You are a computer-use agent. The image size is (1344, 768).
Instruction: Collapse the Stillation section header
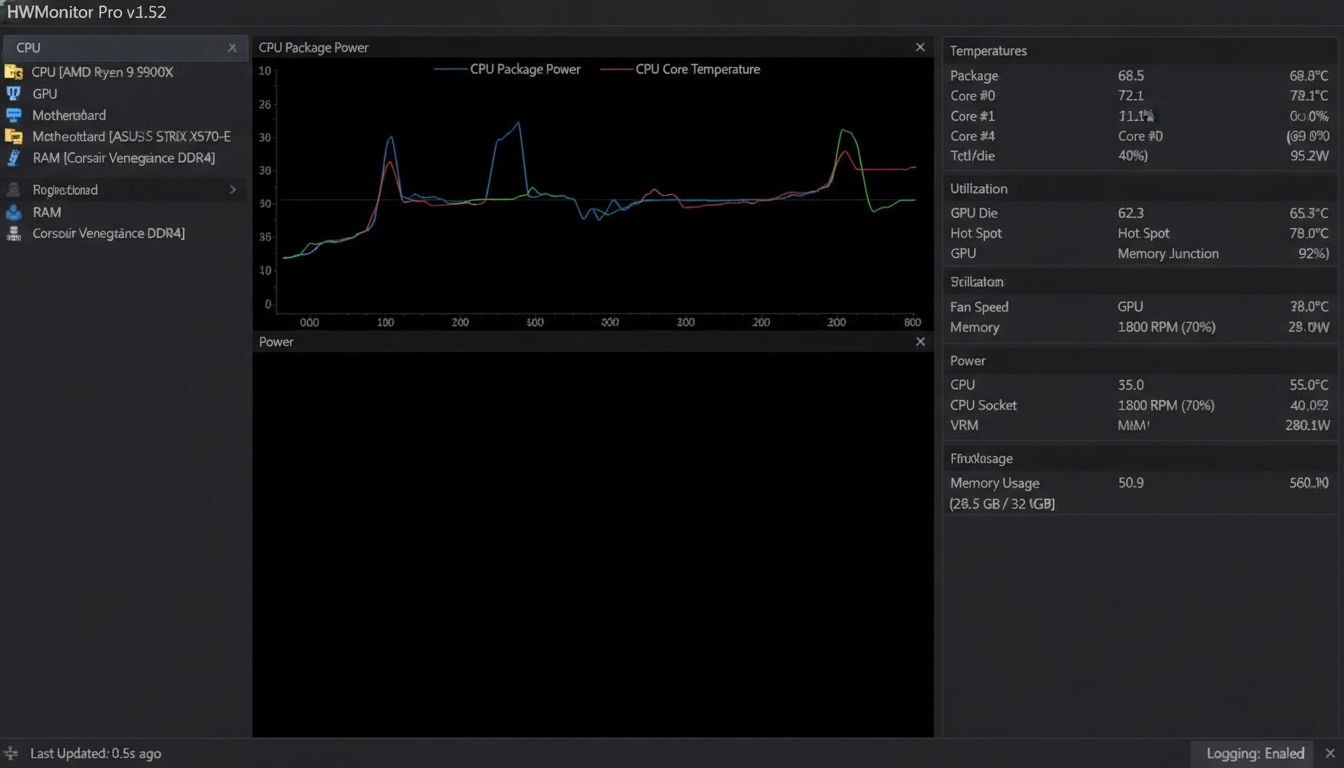(1140, 281)
